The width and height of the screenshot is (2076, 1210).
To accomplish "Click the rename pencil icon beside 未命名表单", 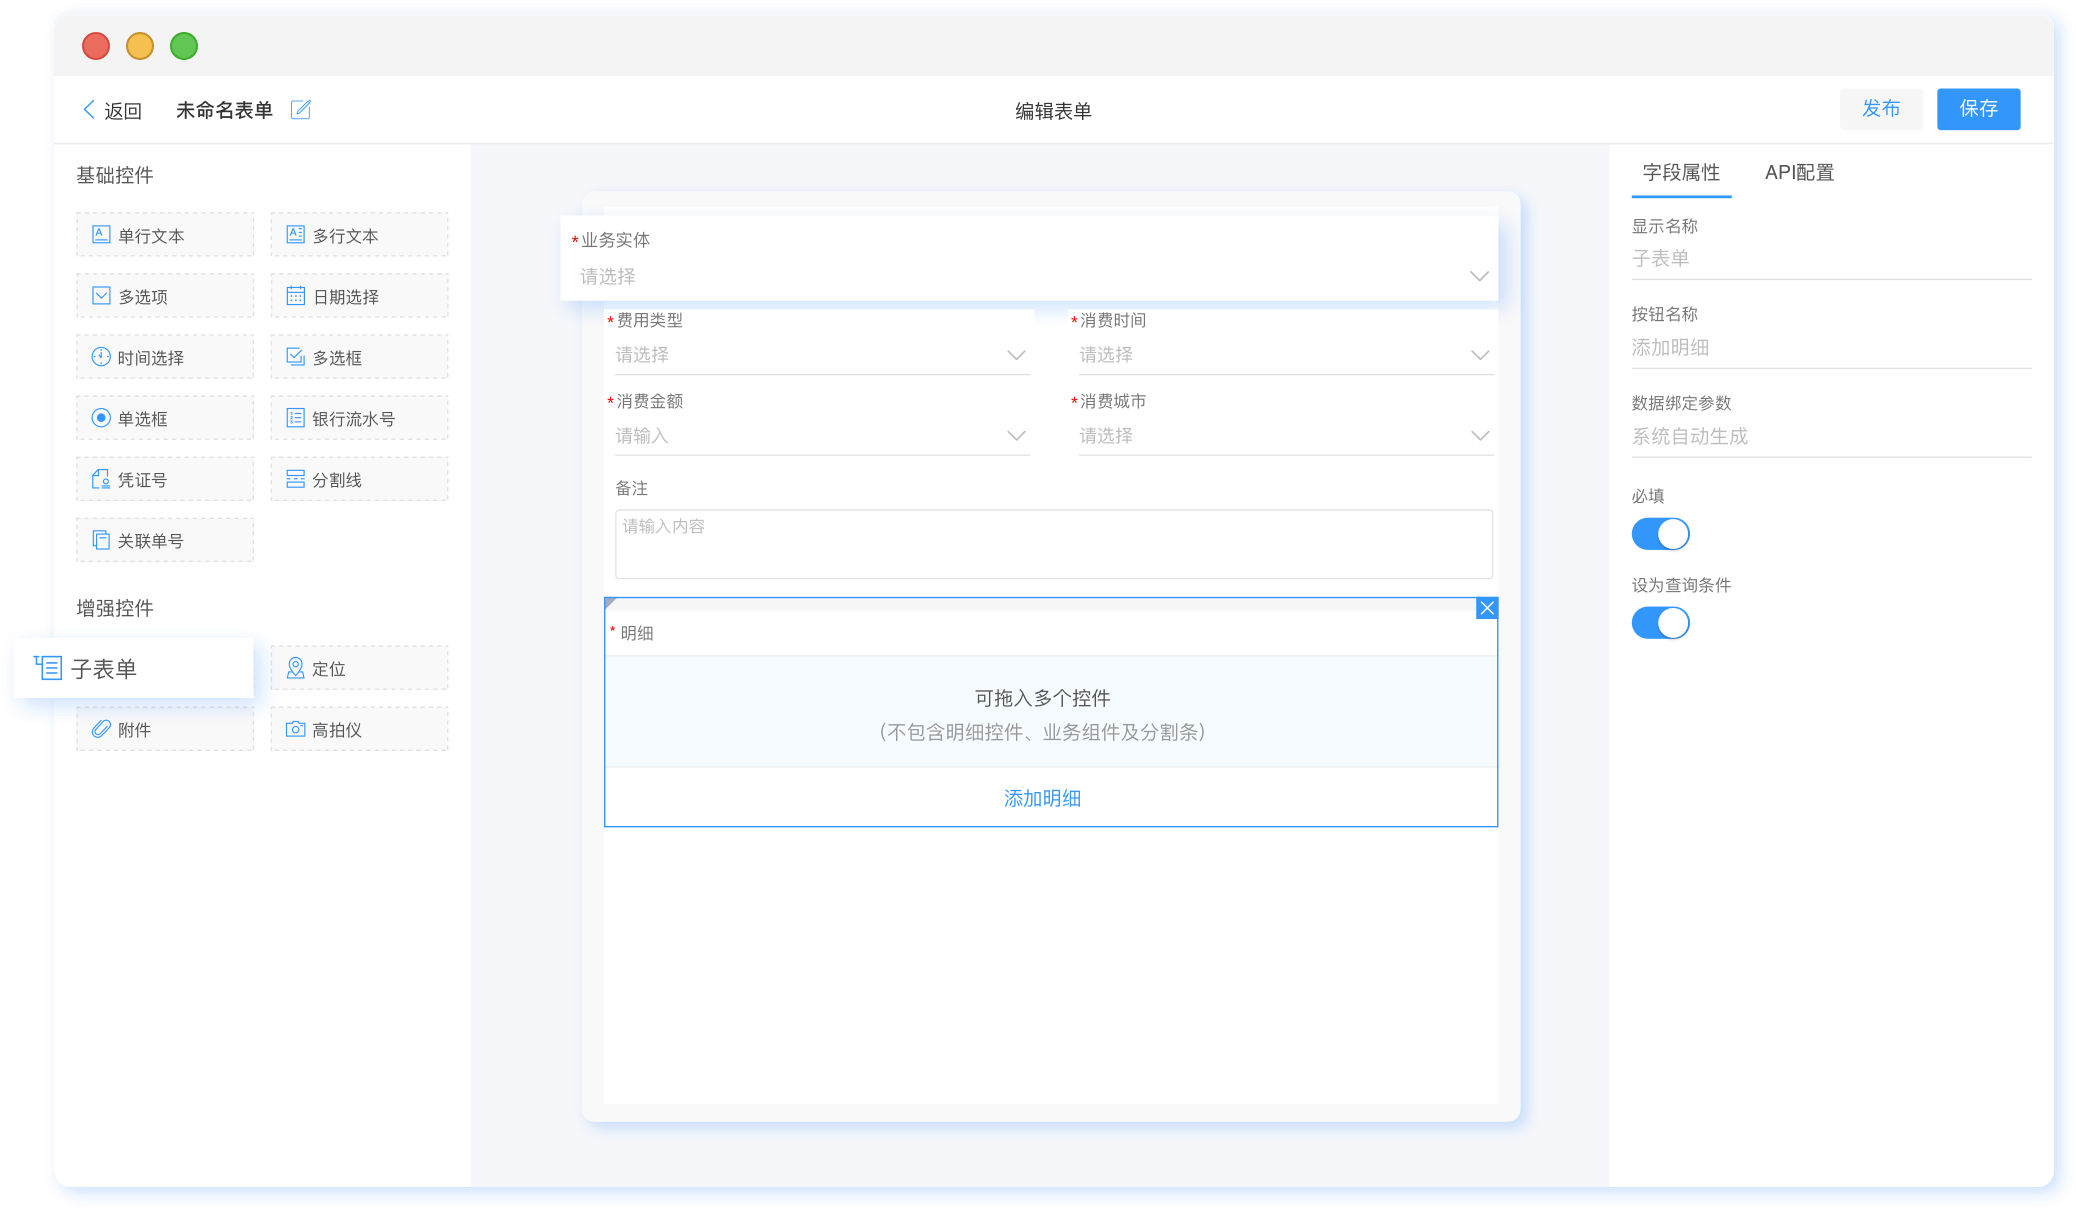I will pos(301,109).
